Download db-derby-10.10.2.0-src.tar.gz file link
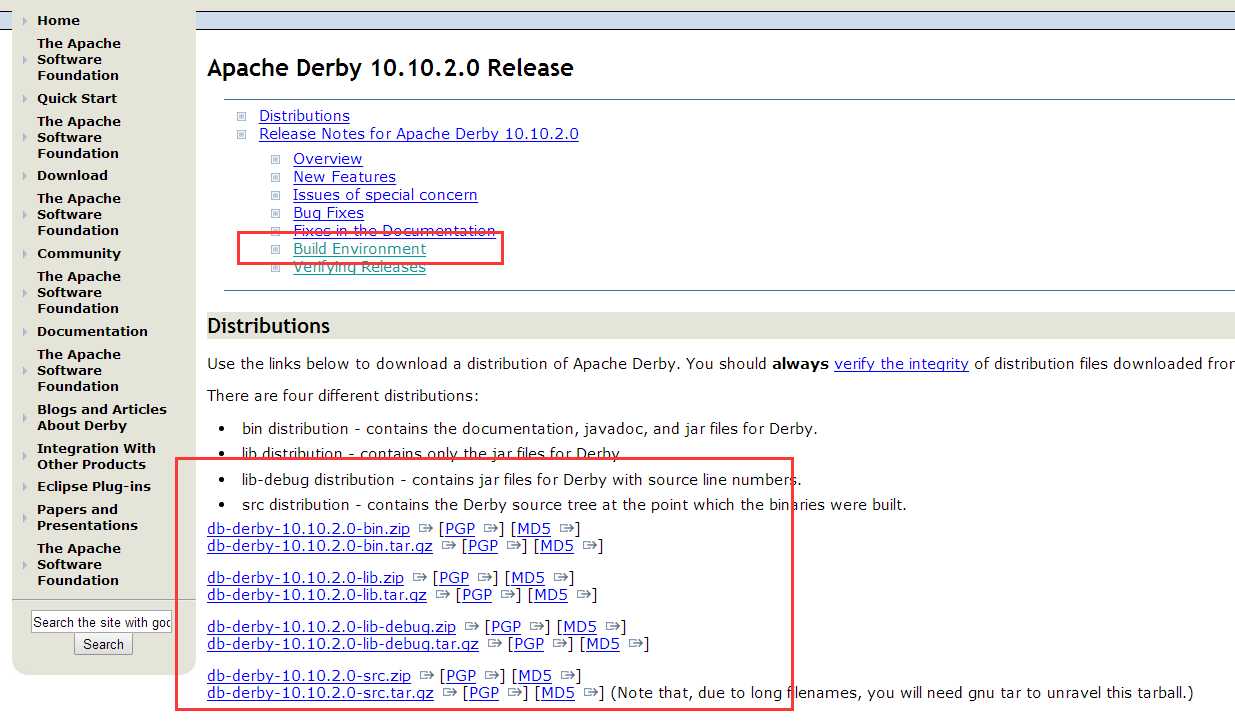The image size is (1235, 721). click(x=320, y=692)
